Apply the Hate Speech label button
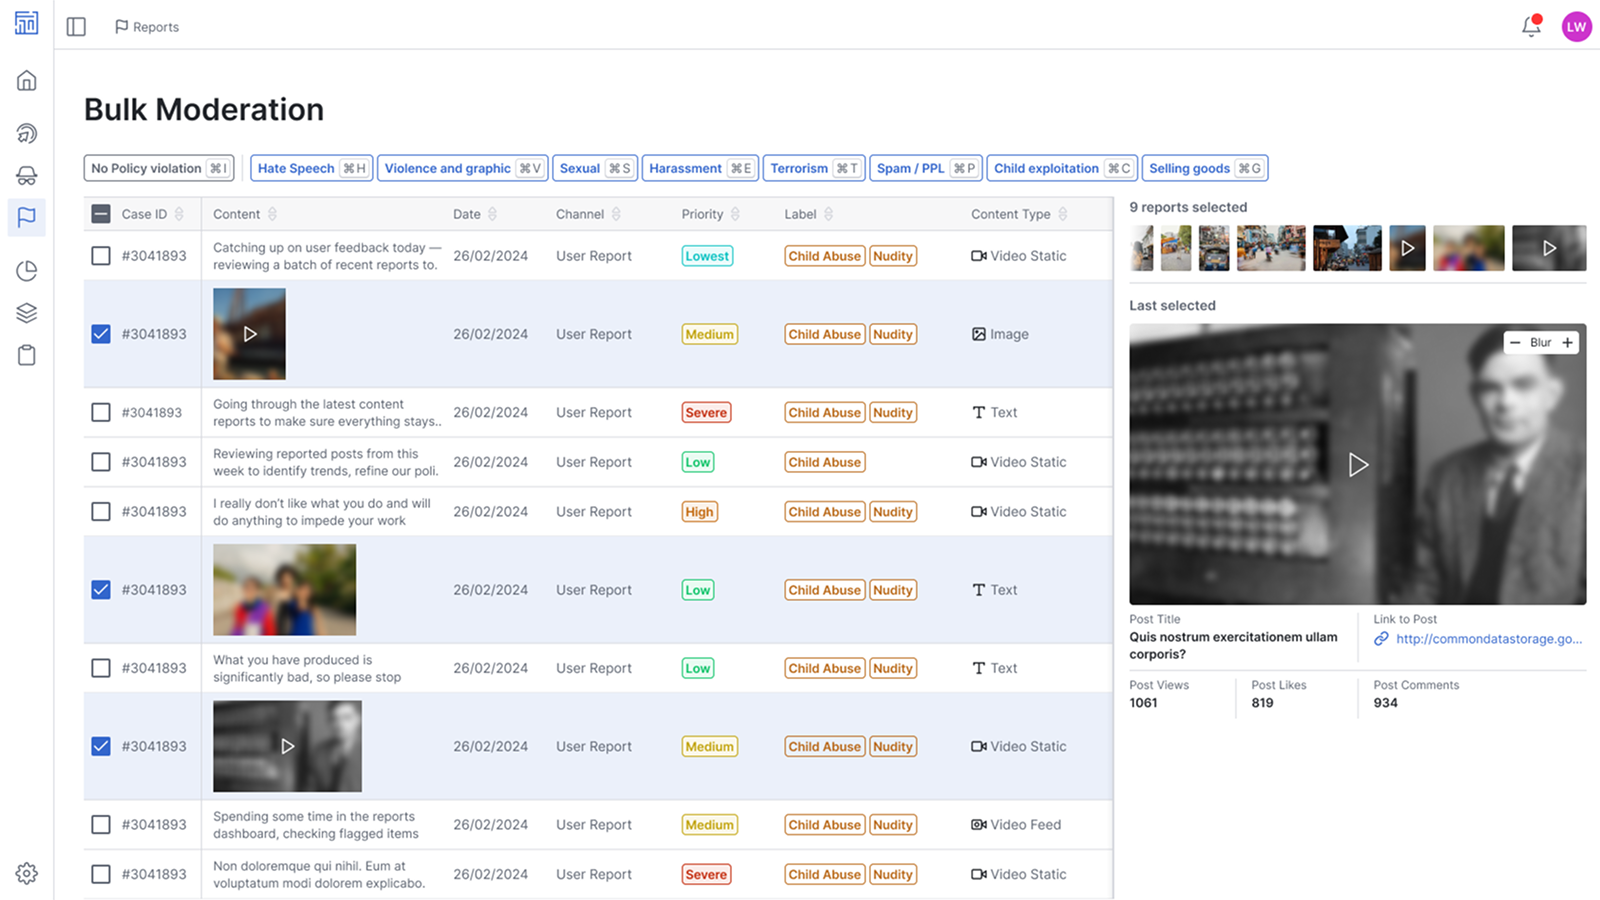1600x900 pixels. (311, 168)
